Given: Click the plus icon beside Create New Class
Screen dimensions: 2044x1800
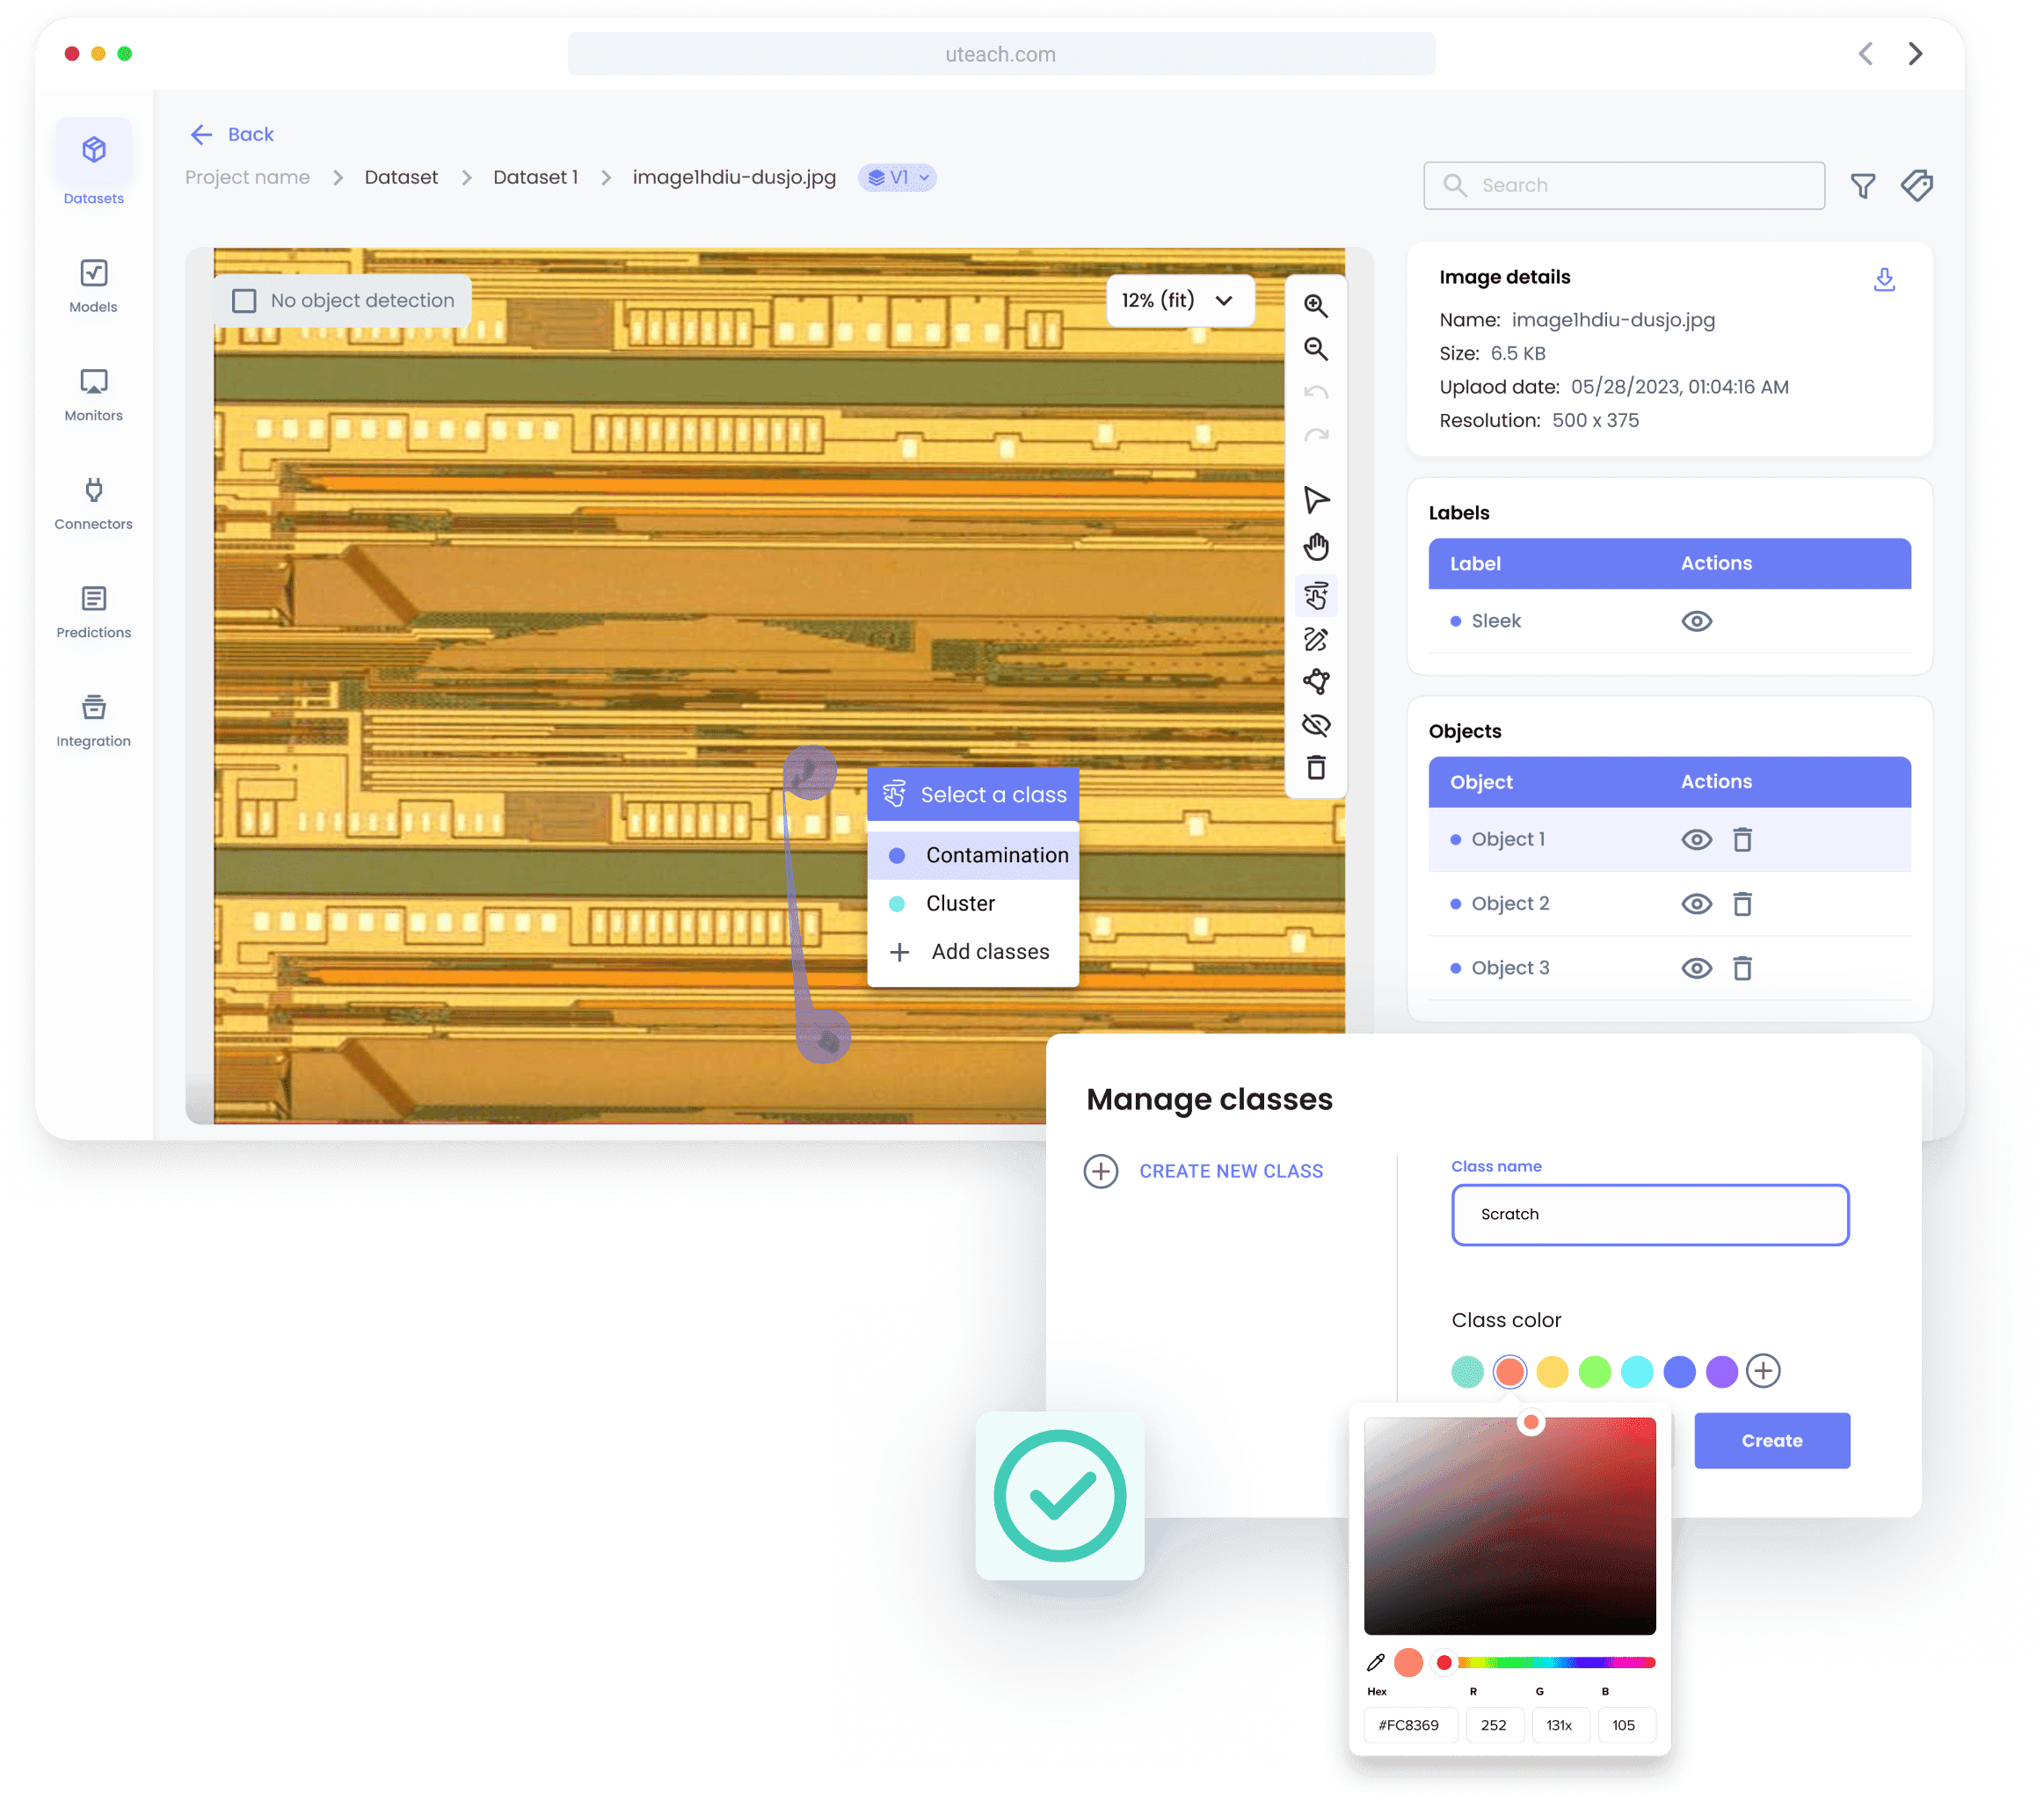Looking at the screenshot, I should click(1100, 1171).
